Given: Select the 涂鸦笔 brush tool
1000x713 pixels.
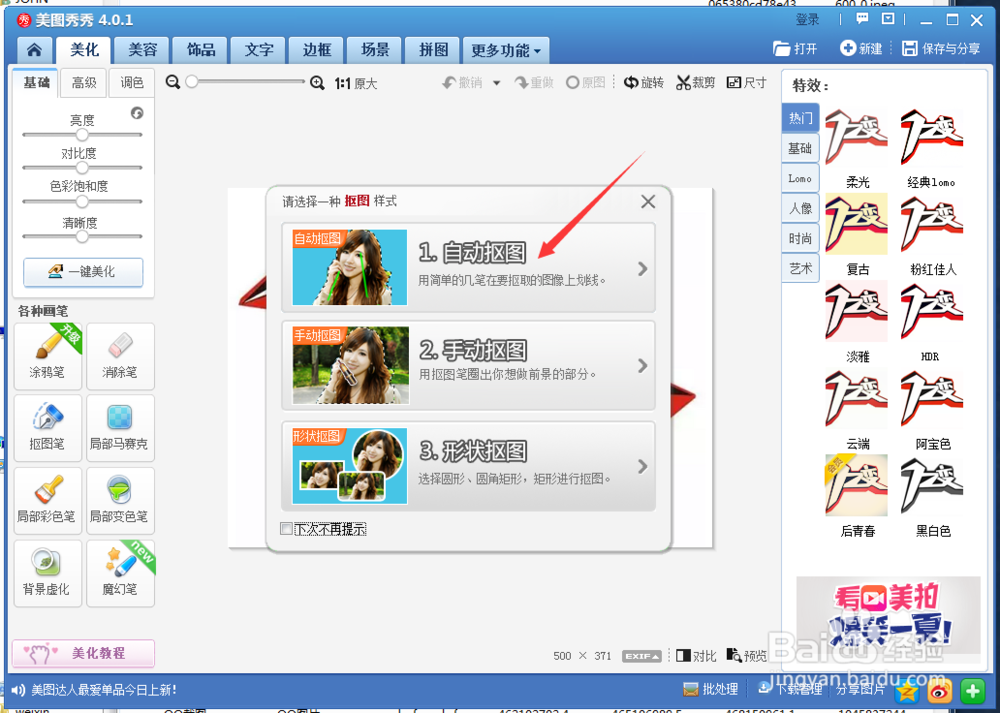Looking at the screenshot, I should (48, 356).
